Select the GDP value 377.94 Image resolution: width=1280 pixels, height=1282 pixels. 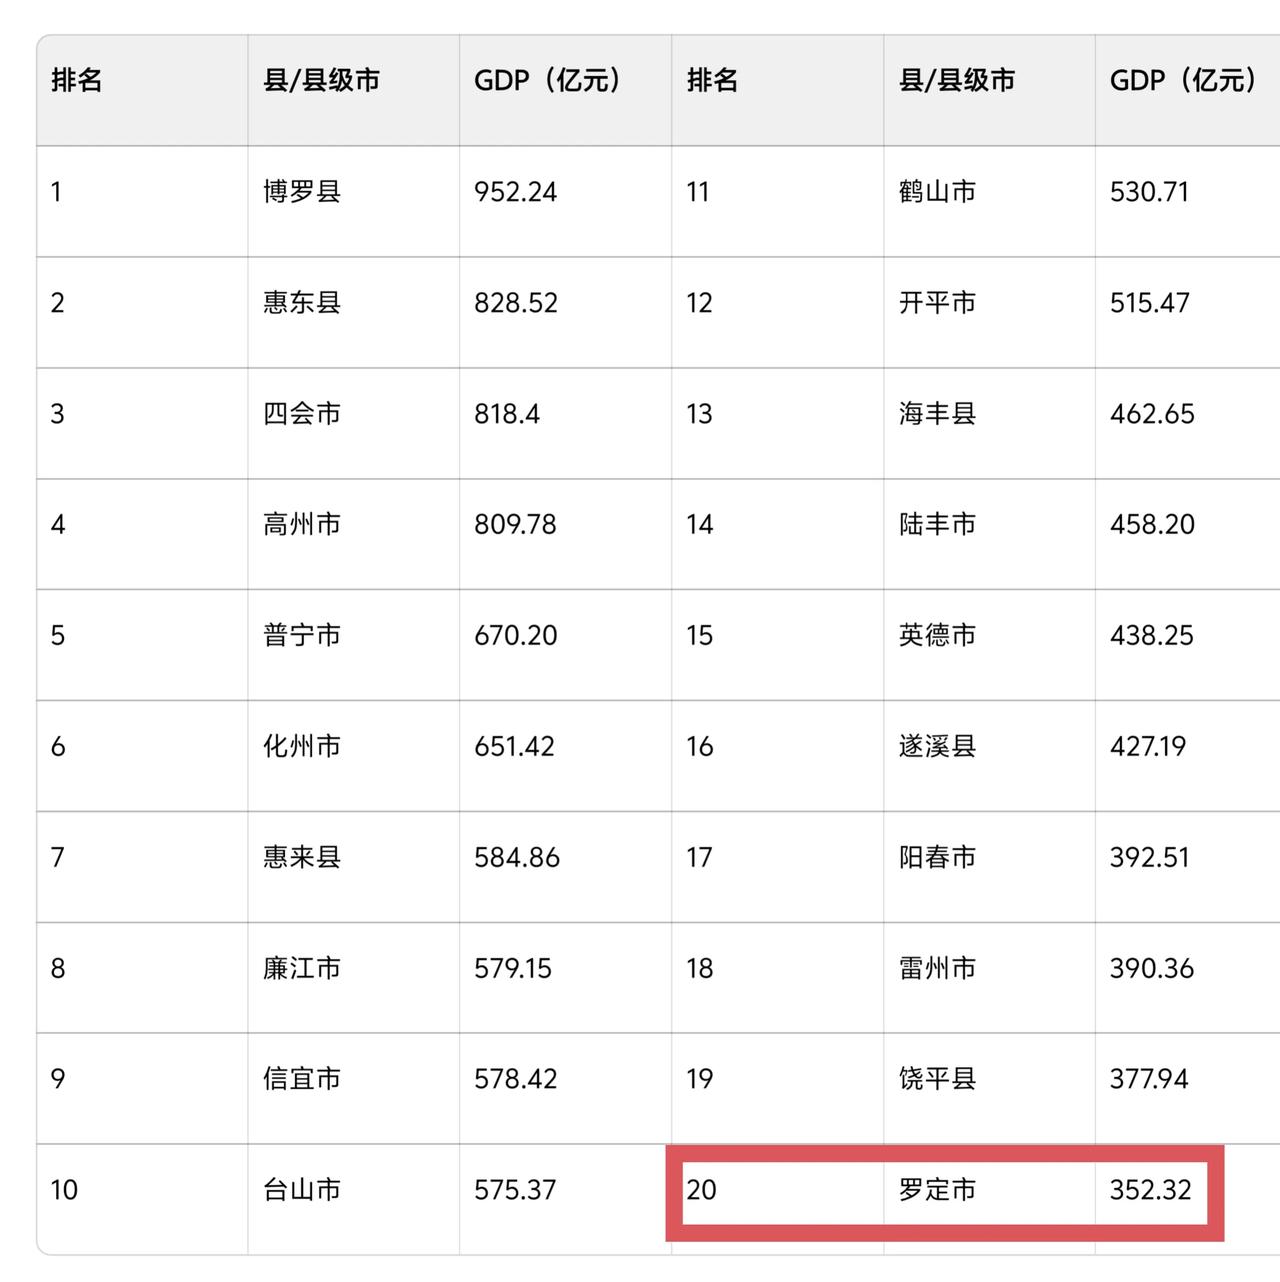point(1149,1078)
